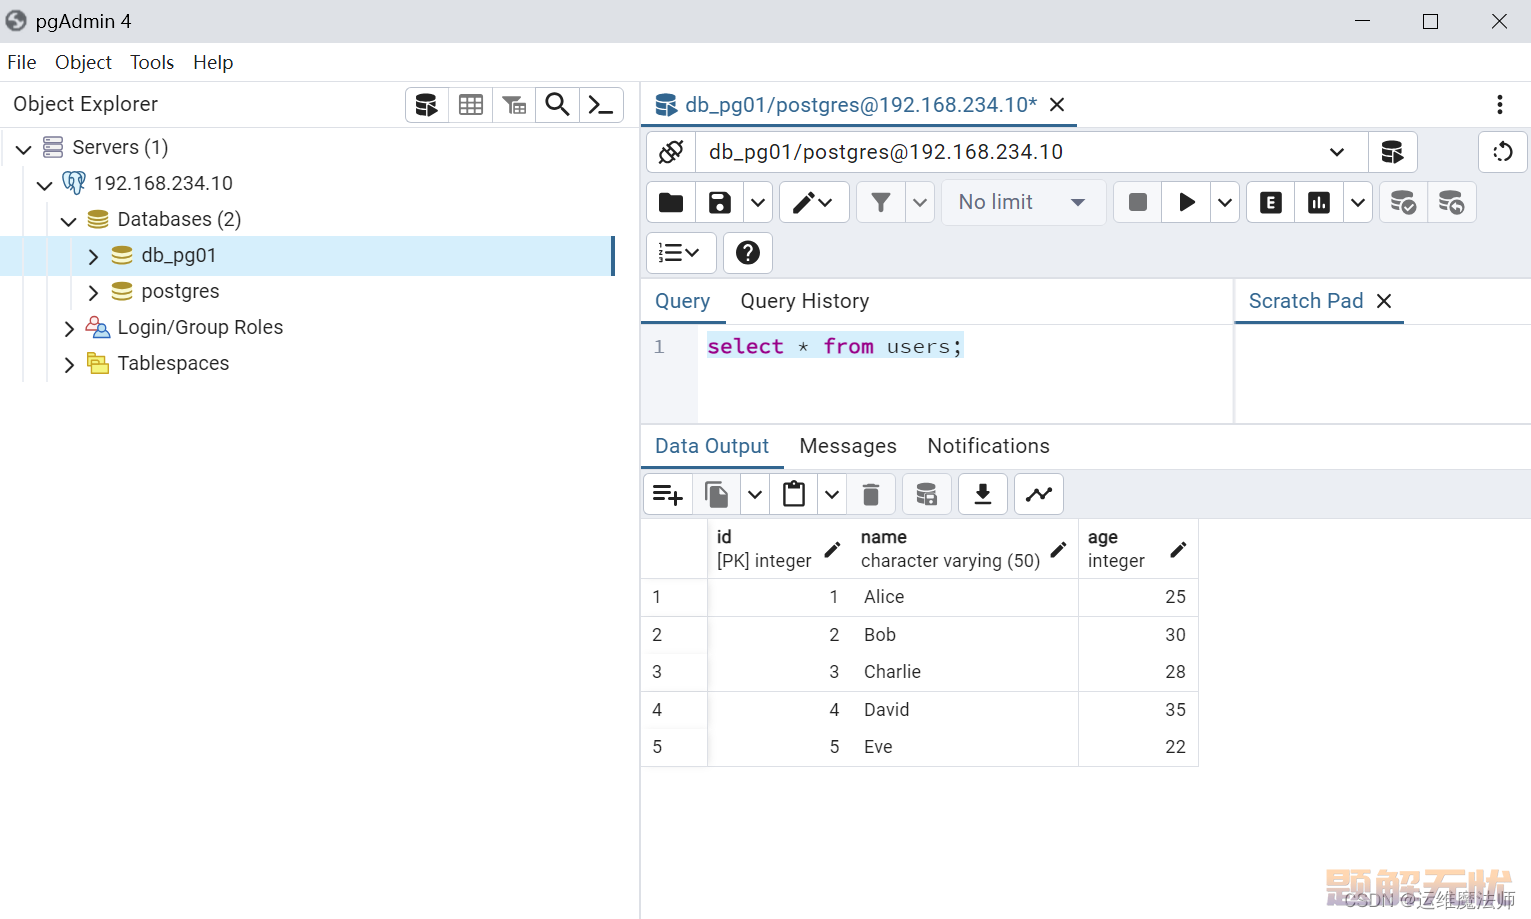Open the Object menu
Image resolution: width=1531 pixels, height=919 pixels.
[83, 62]
